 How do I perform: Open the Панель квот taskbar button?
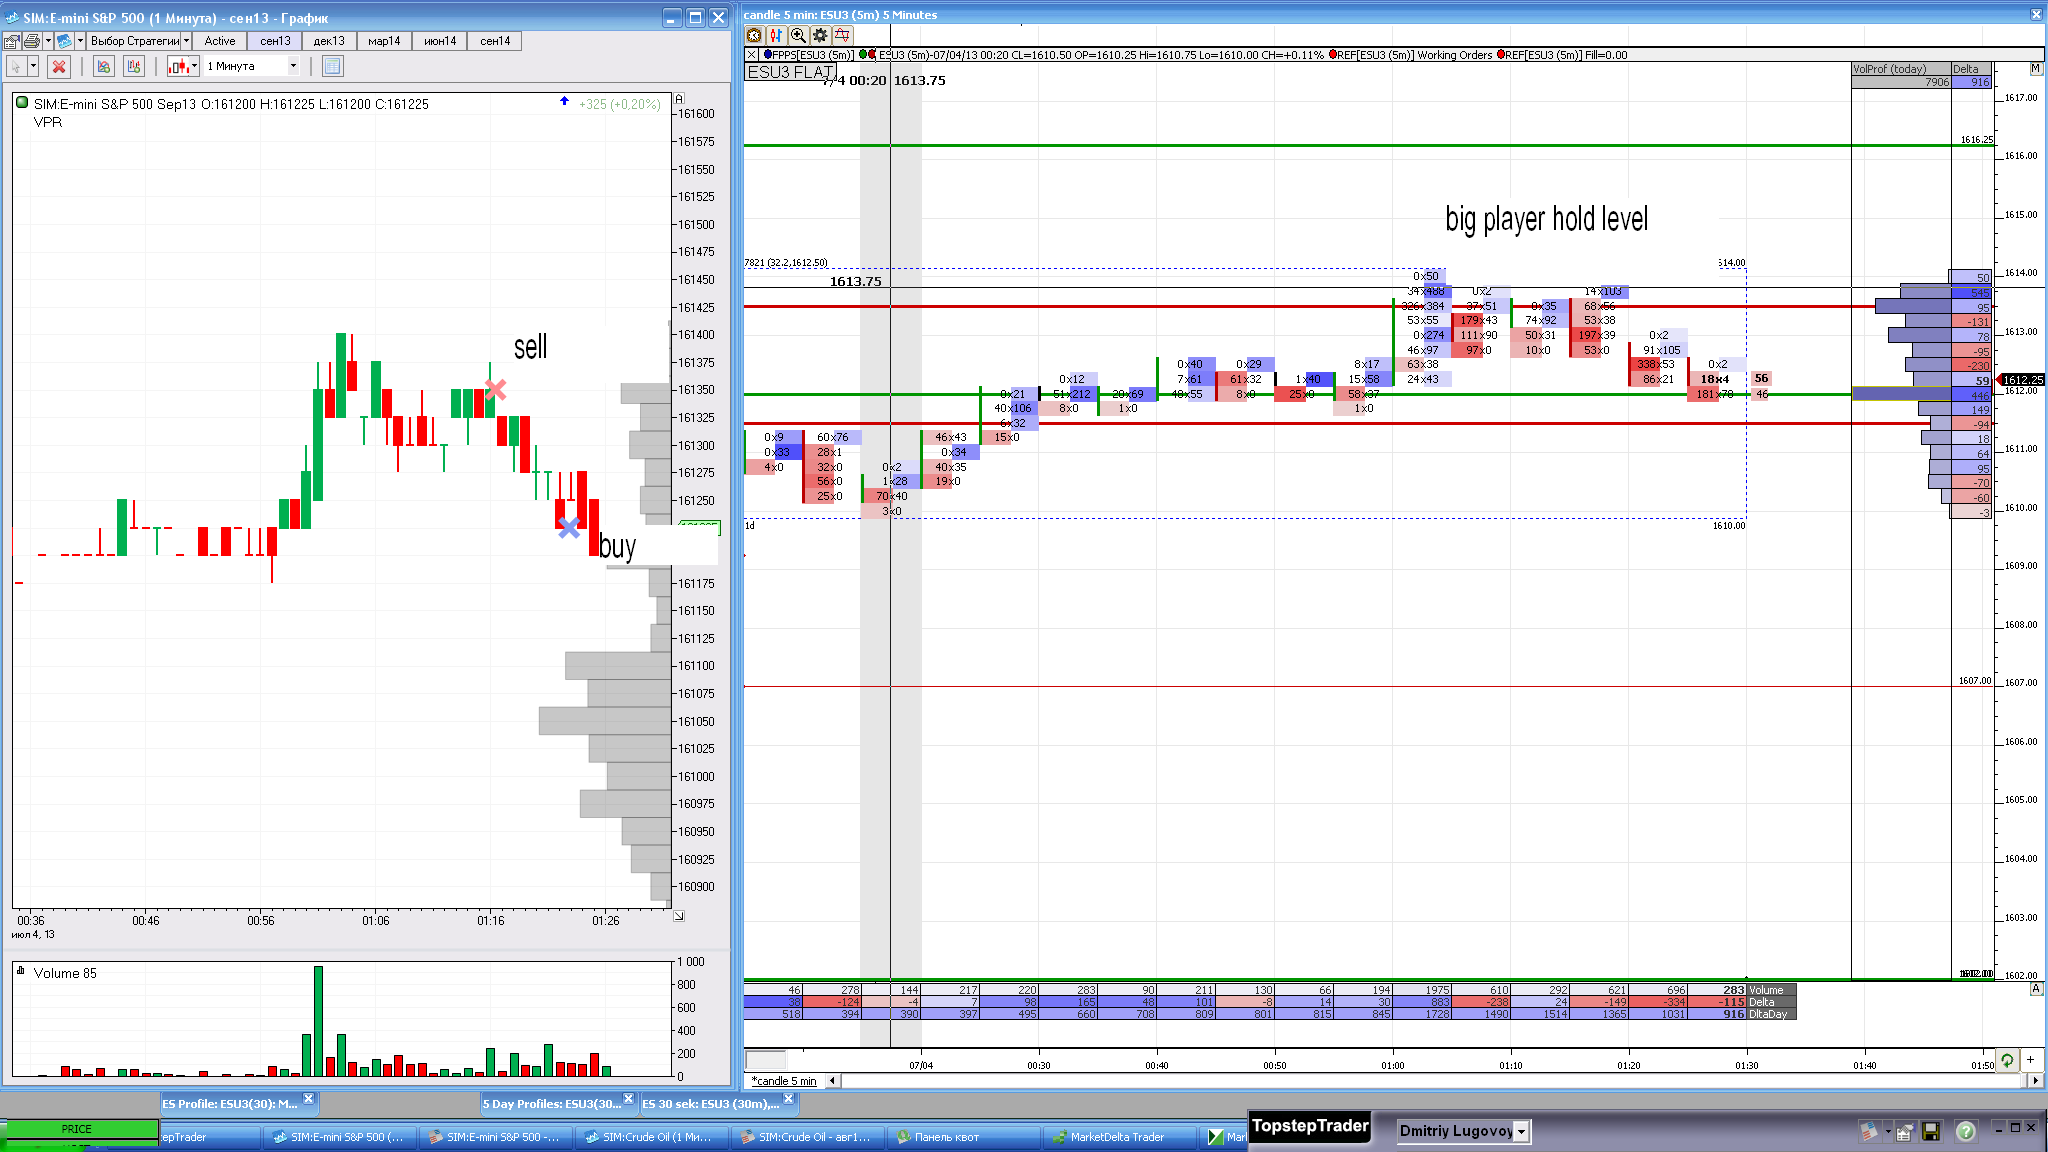962,1137
